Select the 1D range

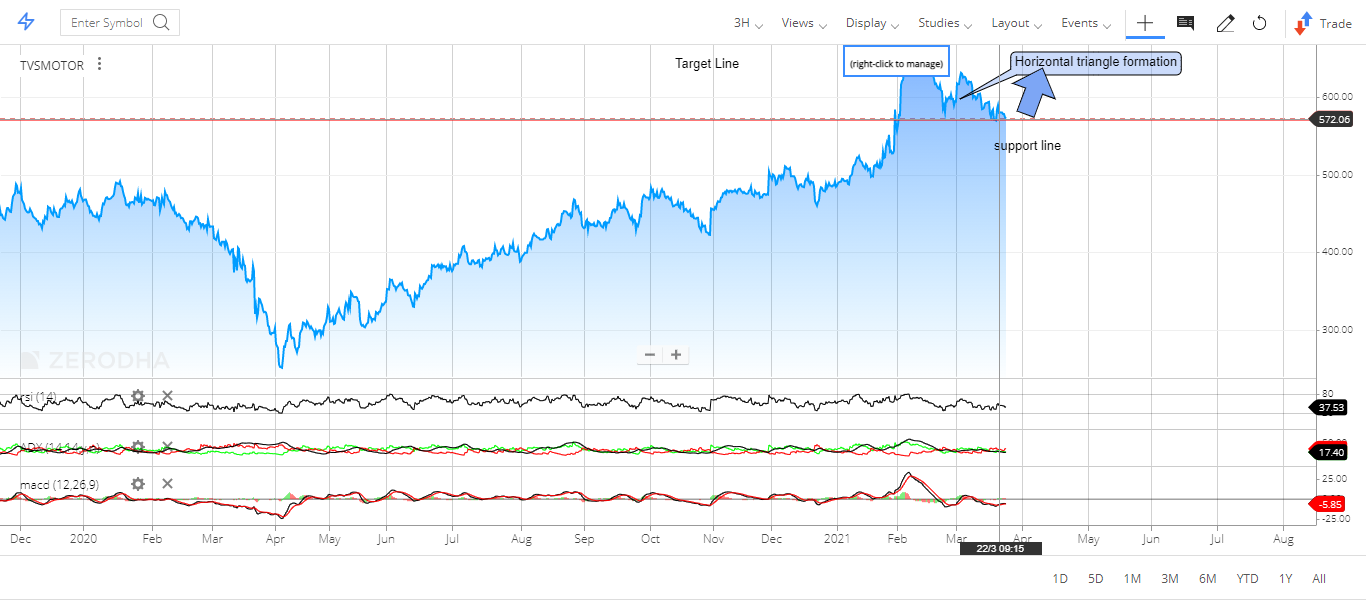click(1061, 579)
